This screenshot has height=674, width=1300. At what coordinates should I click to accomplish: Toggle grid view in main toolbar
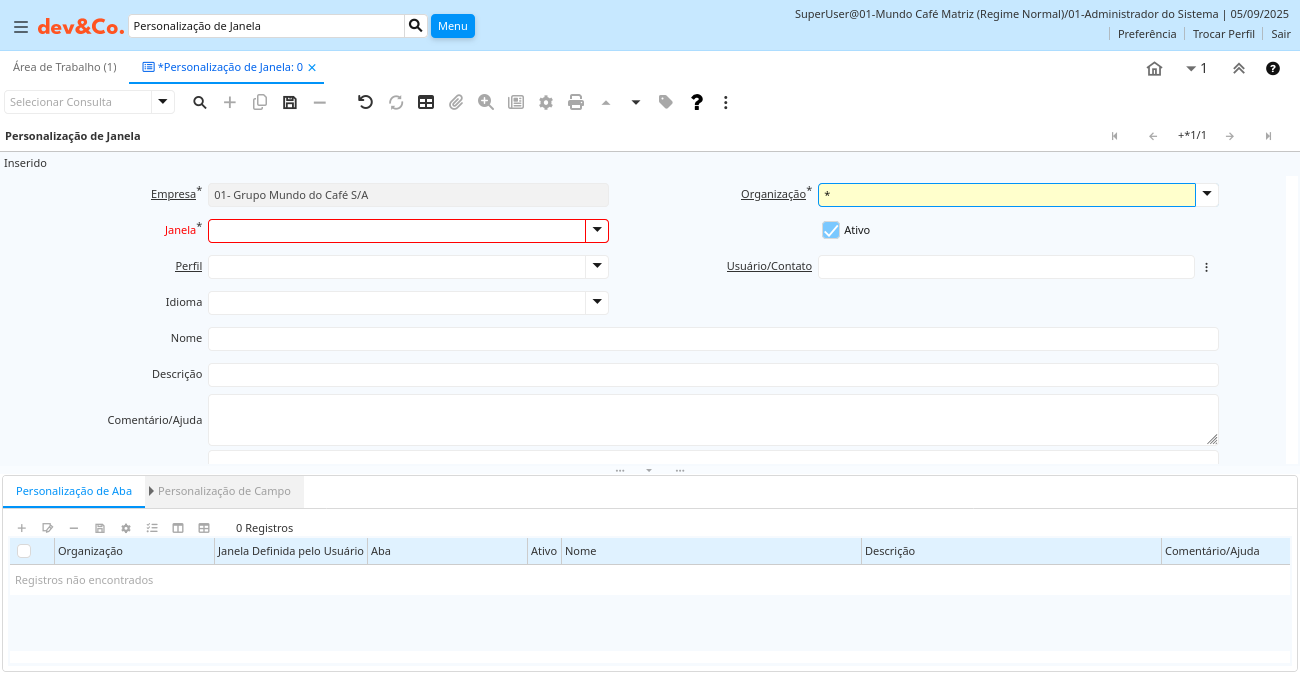426,102
